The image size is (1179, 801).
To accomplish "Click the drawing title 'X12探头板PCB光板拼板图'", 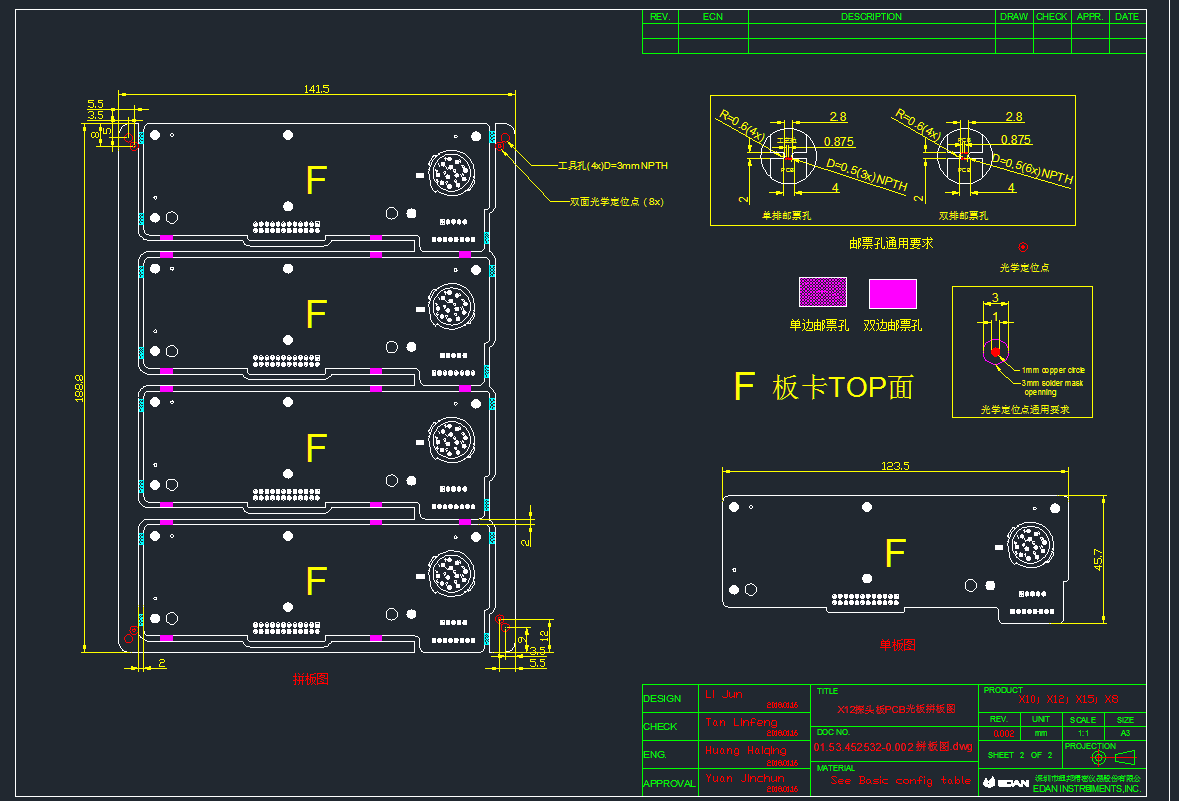I will [896, 709].
